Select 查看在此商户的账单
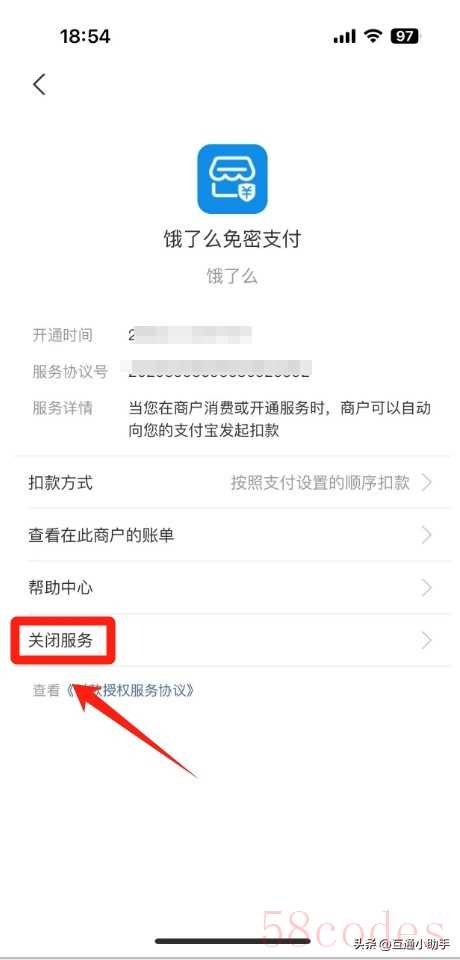 click(230, 535)
